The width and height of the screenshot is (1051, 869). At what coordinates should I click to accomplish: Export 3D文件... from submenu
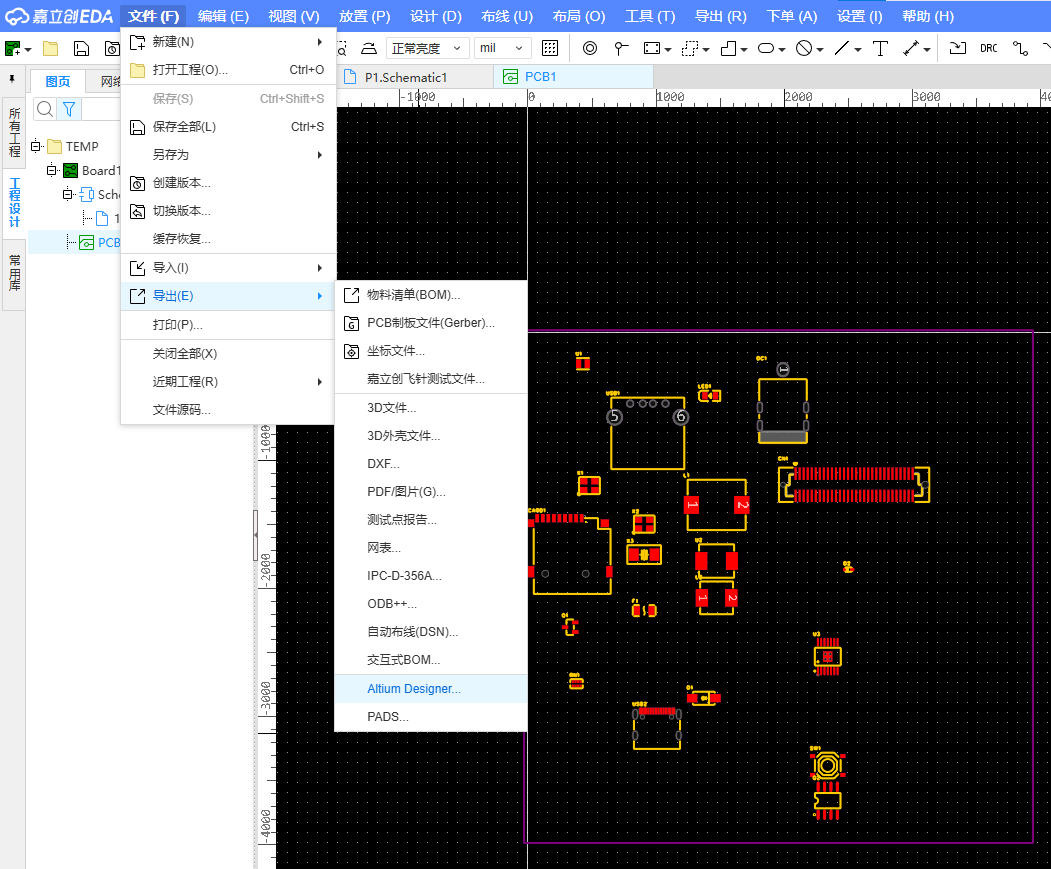tap(431, 408)
